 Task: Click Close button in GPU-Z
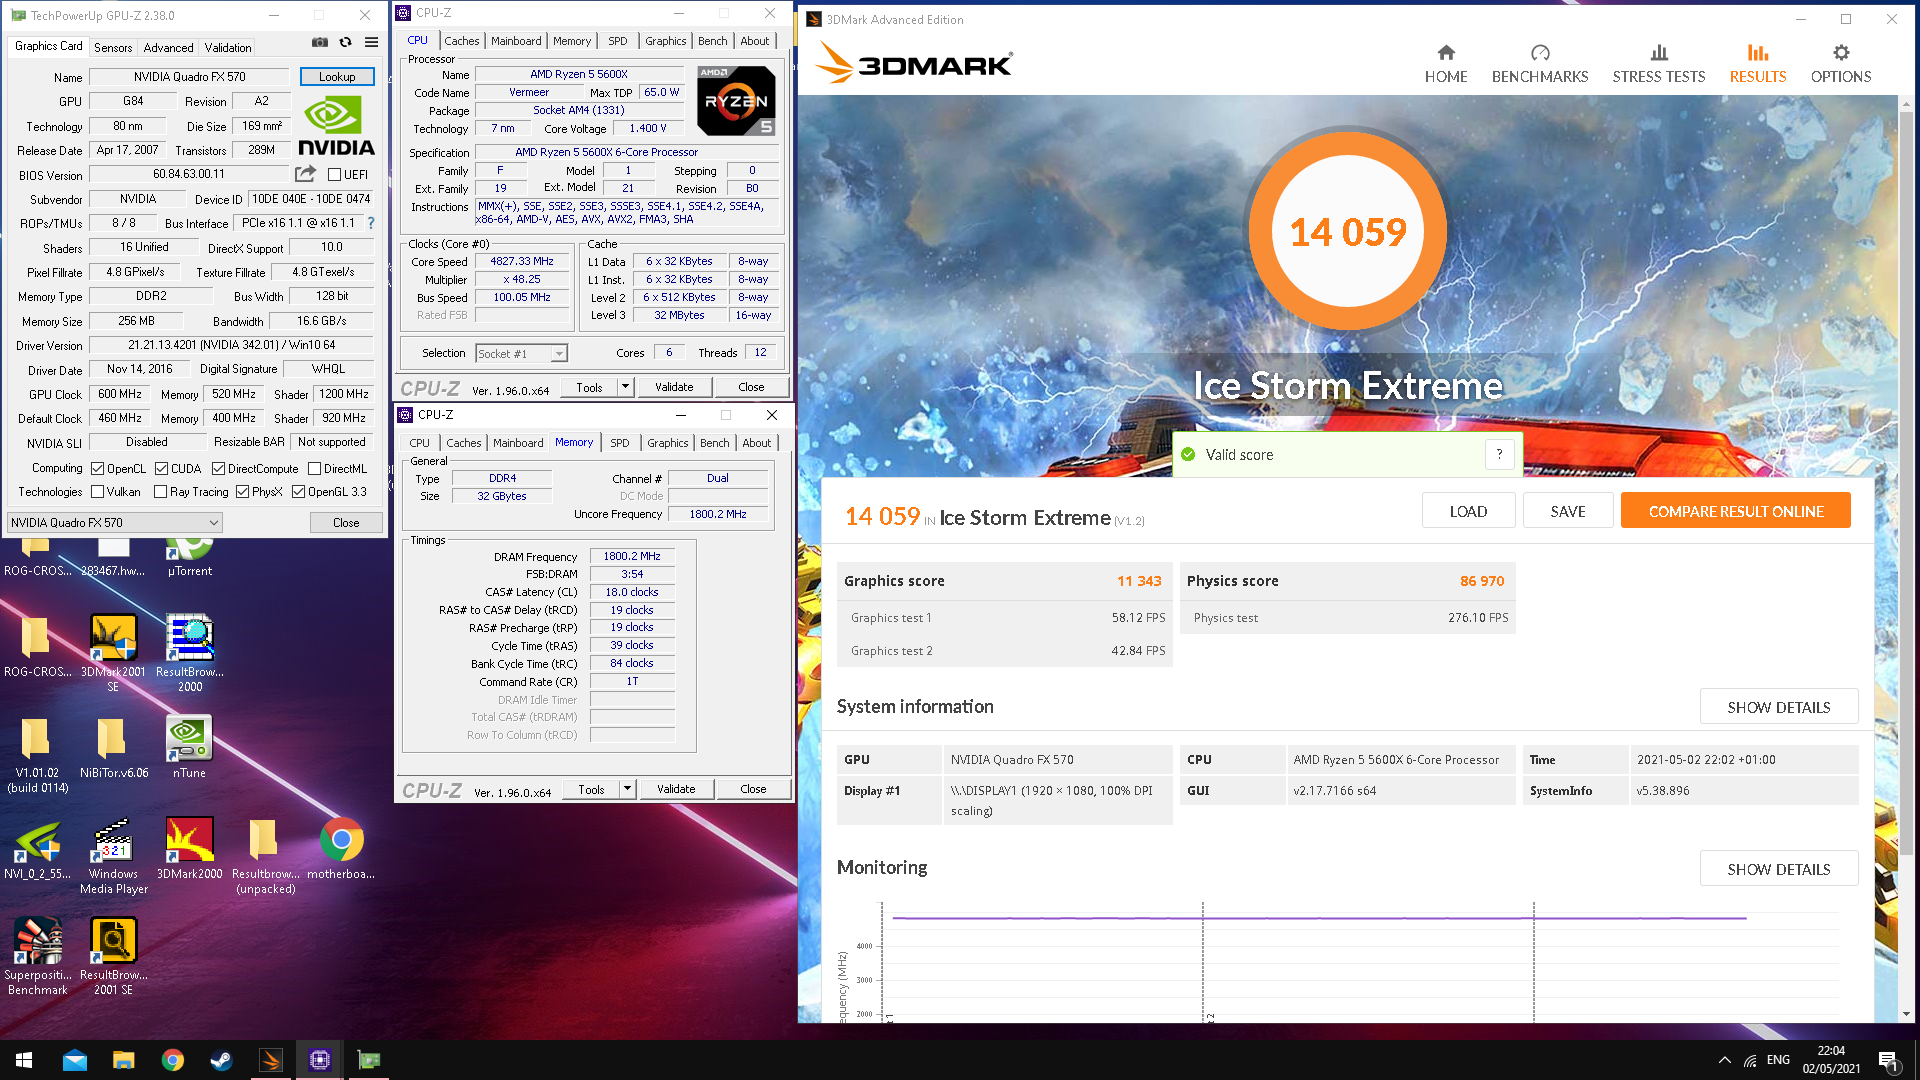click(x=346, y=522)
